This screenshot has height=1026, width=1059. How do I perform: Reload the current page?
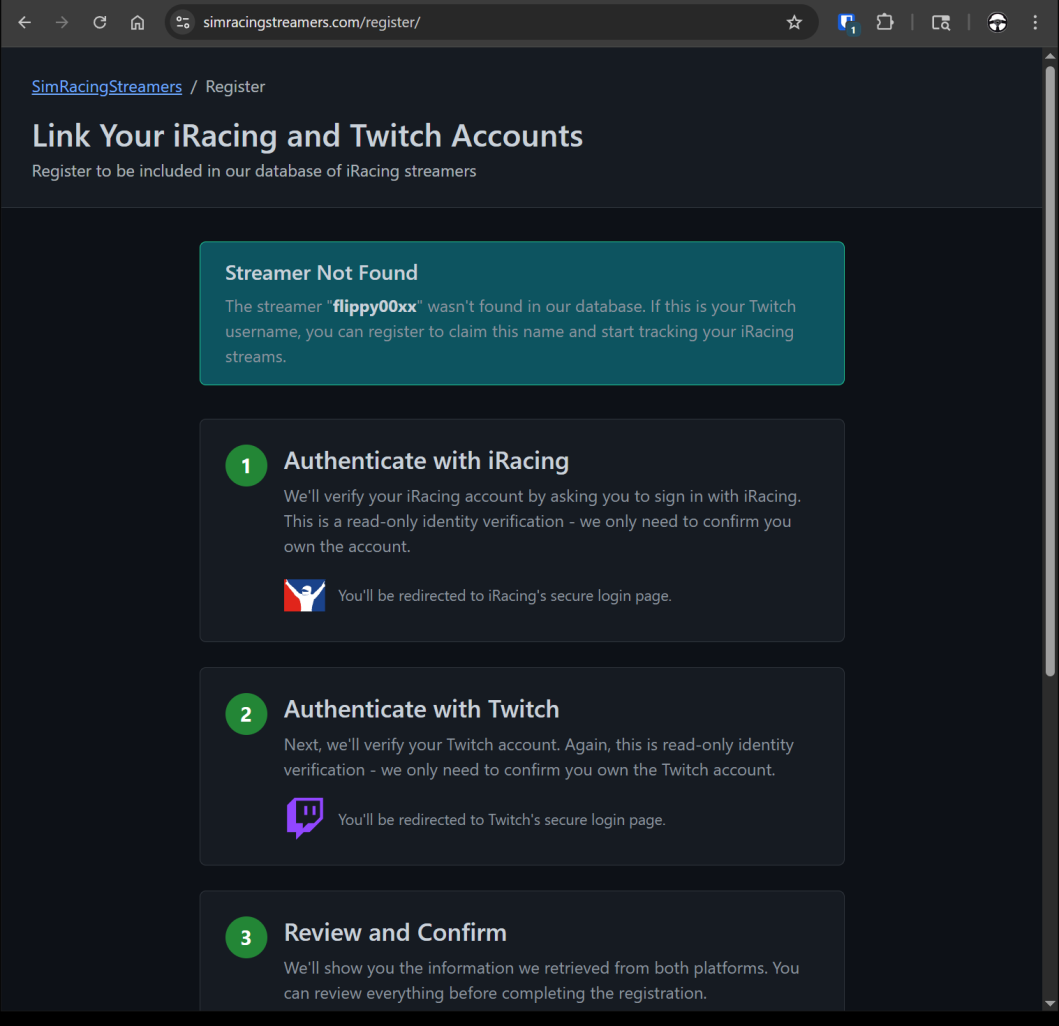[x=100, y=22]
